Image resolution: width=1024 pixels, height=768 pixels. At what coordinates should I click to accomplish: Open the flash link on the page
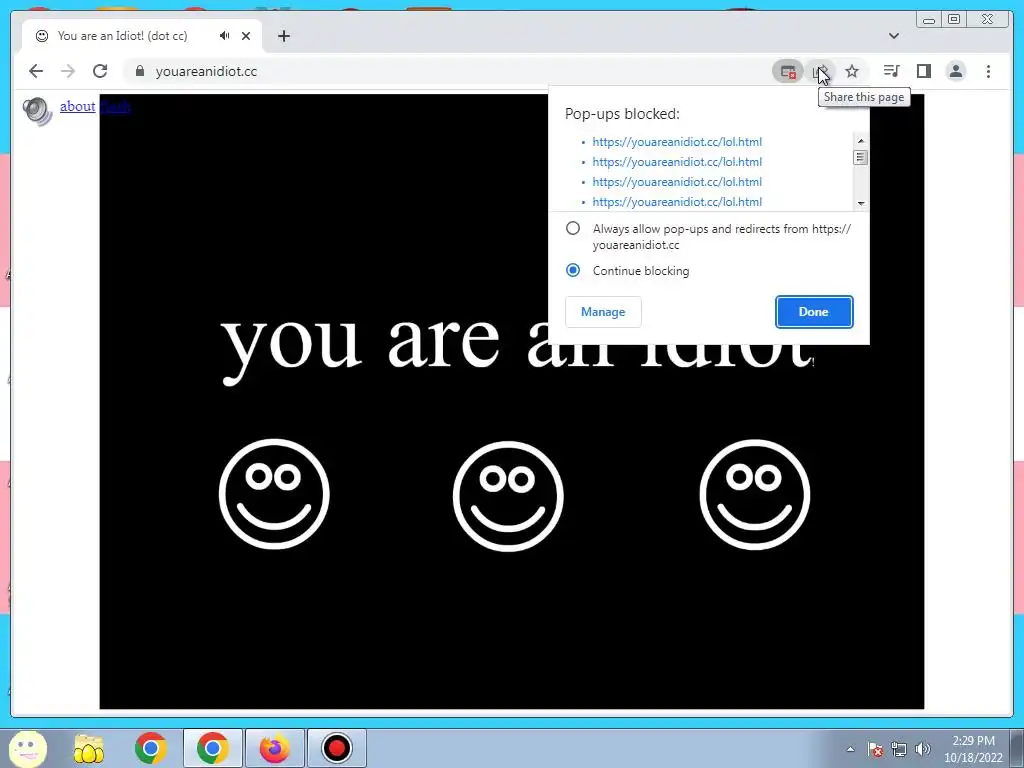(116, 106)
